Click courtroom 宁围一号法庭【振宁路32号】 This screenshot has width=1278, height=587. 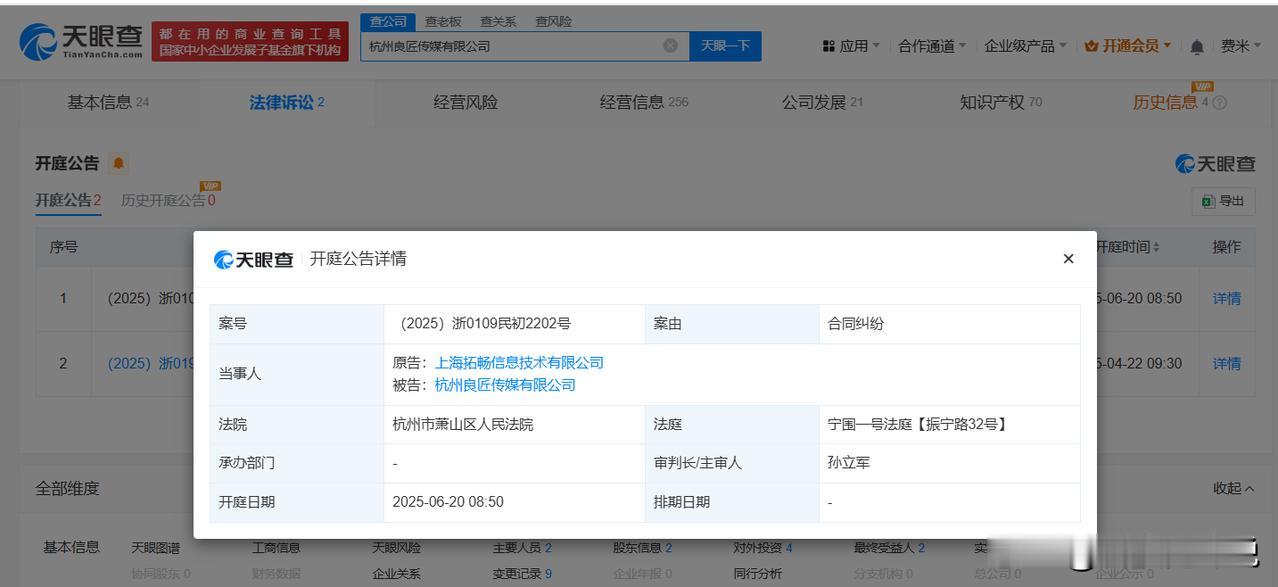point(918,424)
